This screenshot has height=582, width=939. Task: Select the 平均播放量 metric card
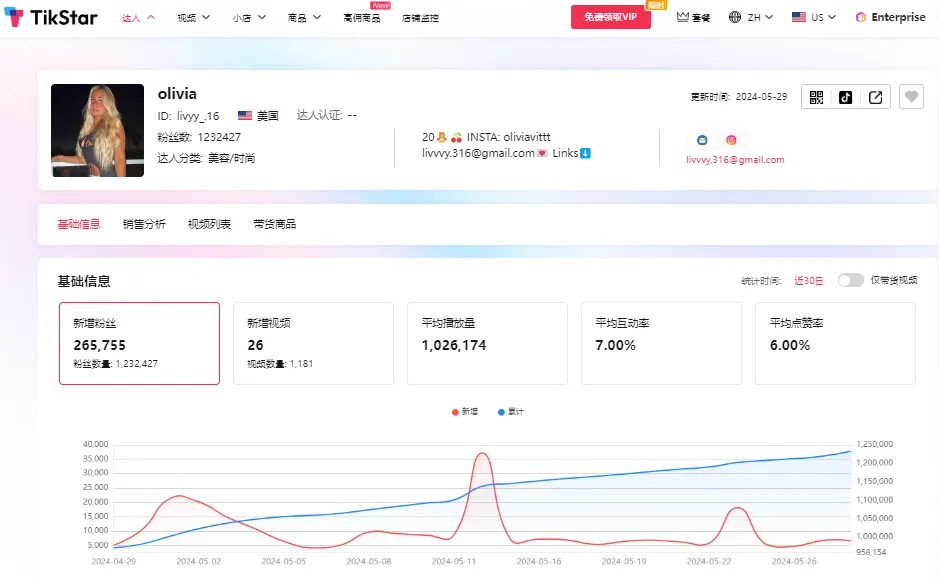click(x=487, y=343)
